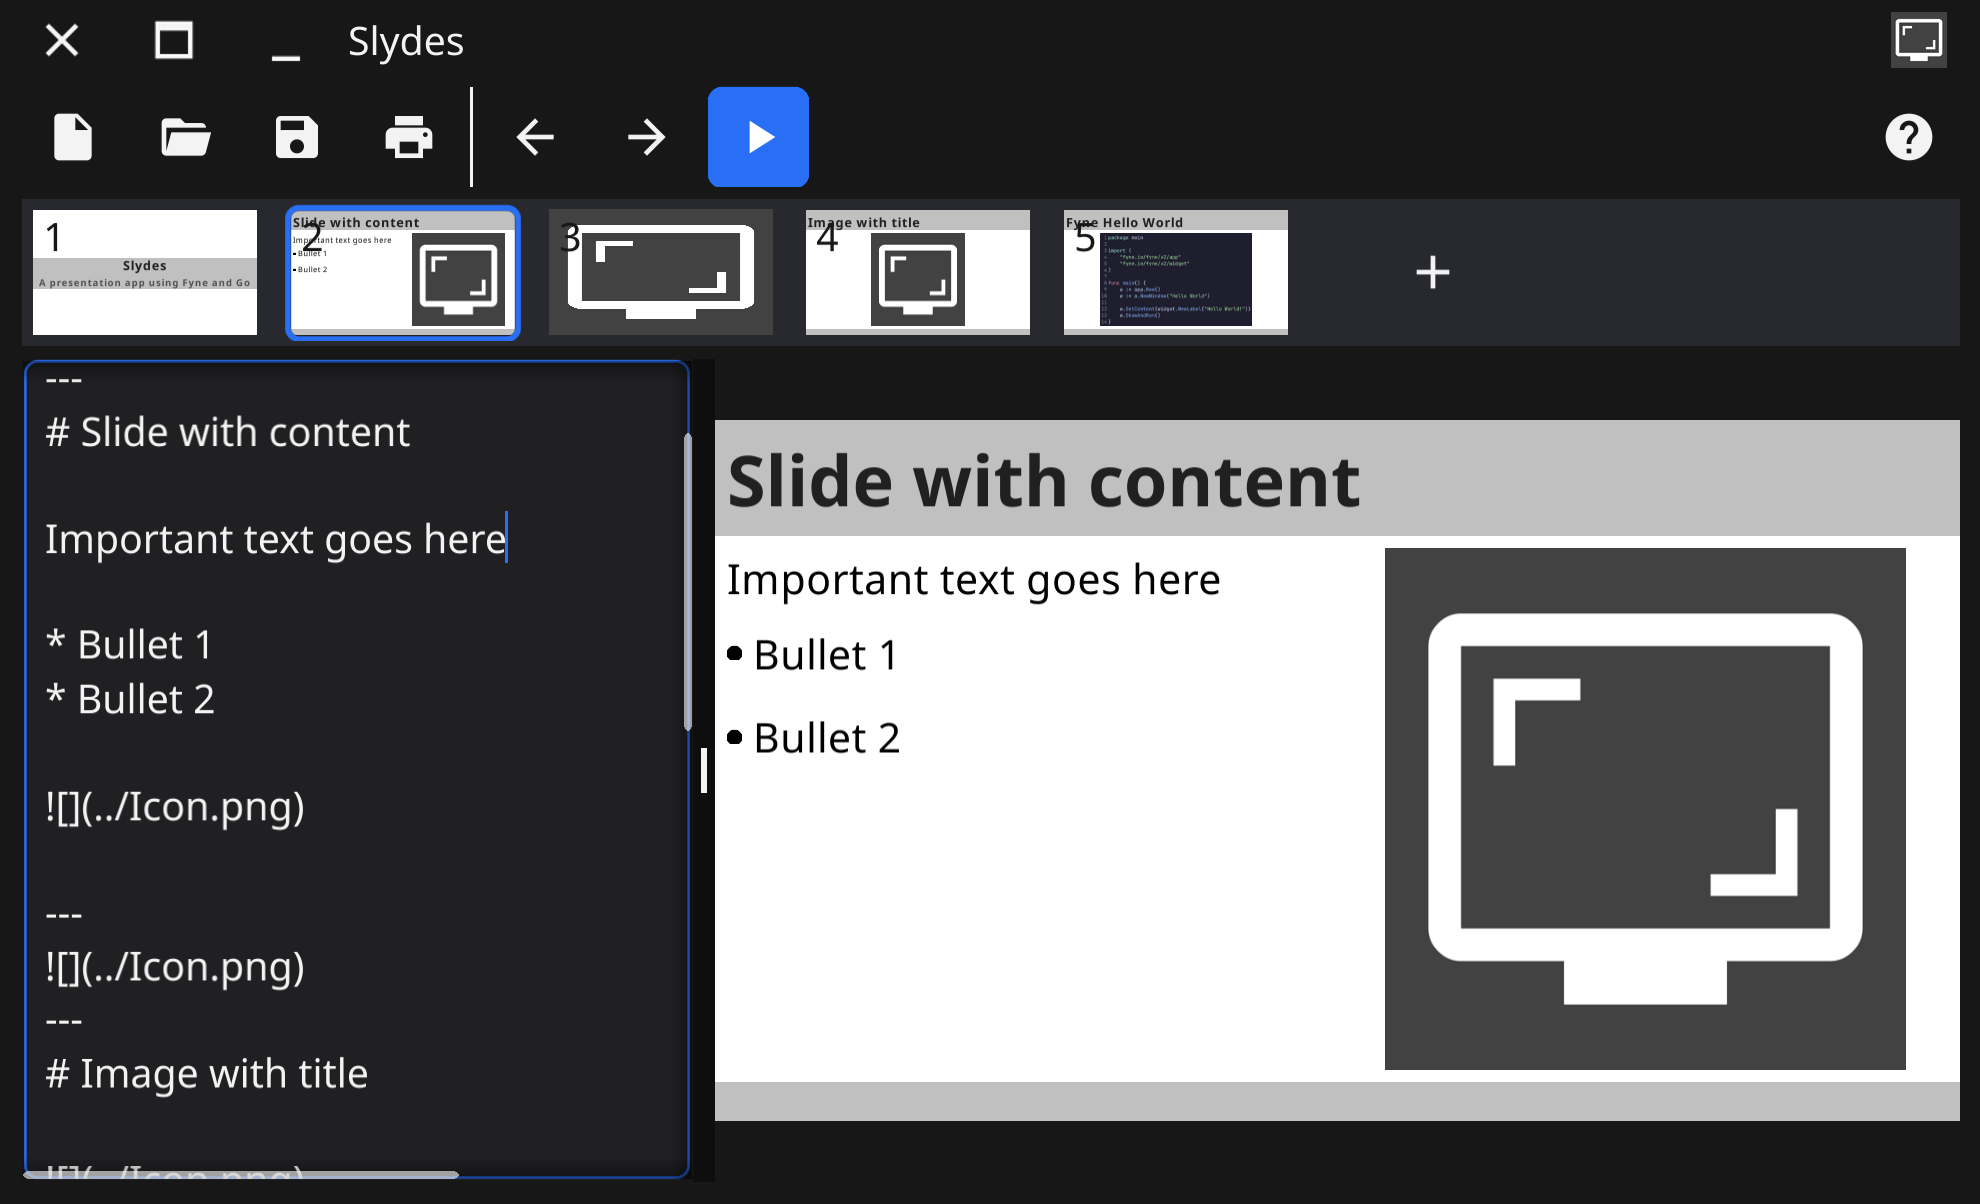Click the editor horizontal scrollbar

tap(240, 1174)
